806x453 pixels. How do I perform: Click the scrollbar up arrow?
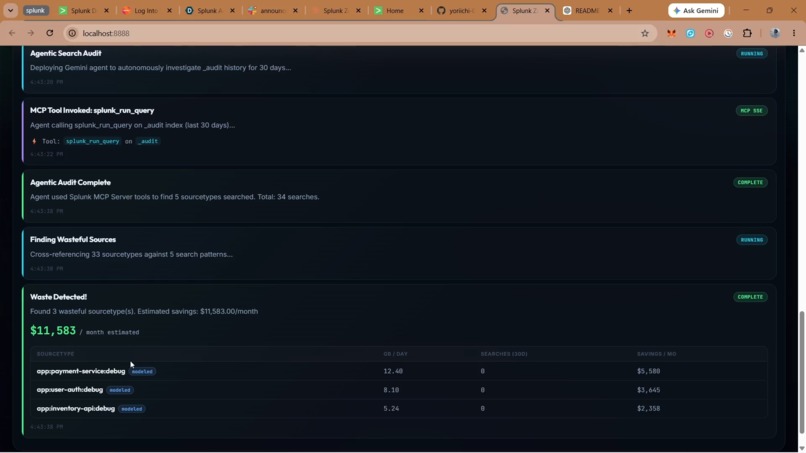pos(802,50)
